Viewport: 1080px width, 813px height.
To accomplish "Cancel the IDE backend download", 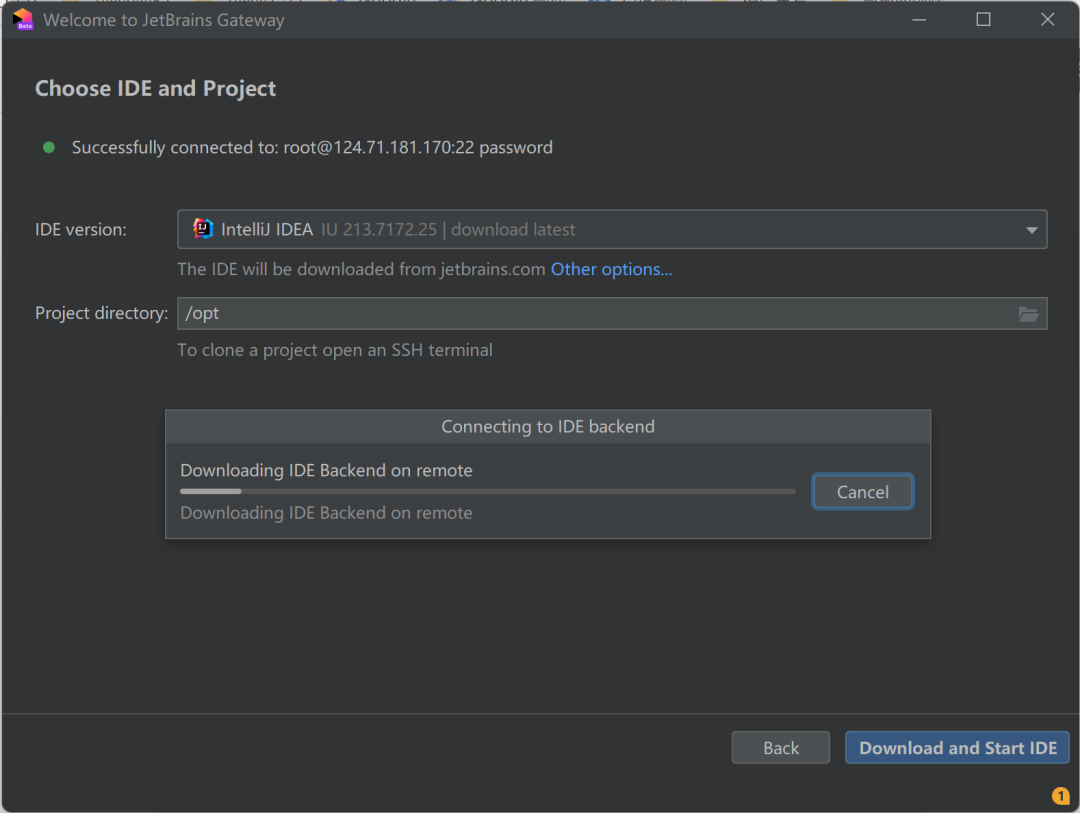I will click(x=862, y=492).
